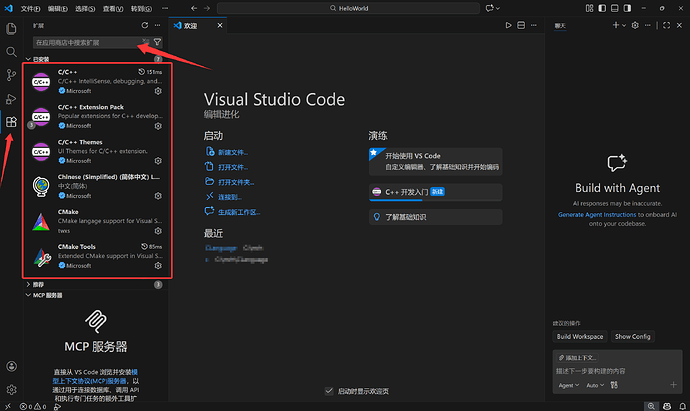Open settings gear for C/C++ Themes
The height and width of the screenshot is (411, 690).
coord(158,161)
